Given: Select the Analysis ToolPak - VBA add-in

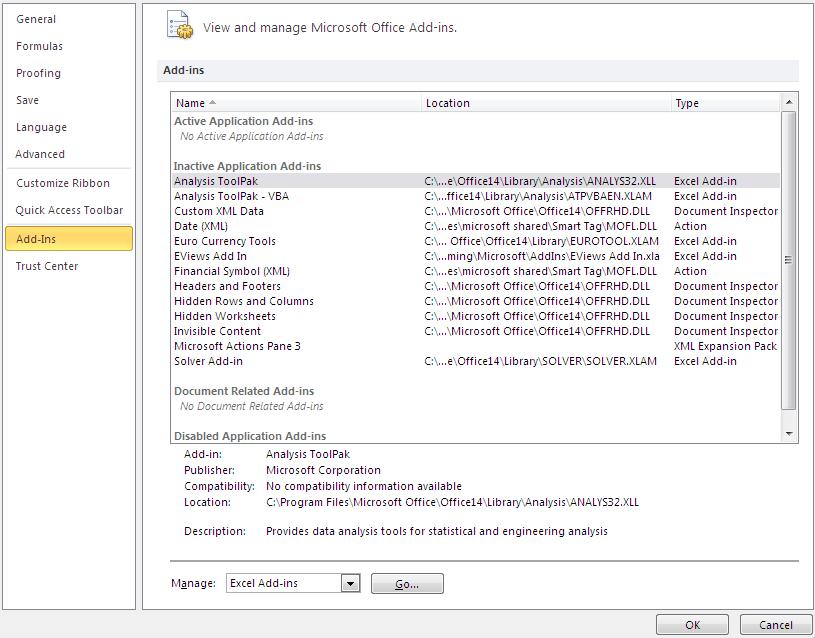Looking at the screenshot, I should (476, 196).
